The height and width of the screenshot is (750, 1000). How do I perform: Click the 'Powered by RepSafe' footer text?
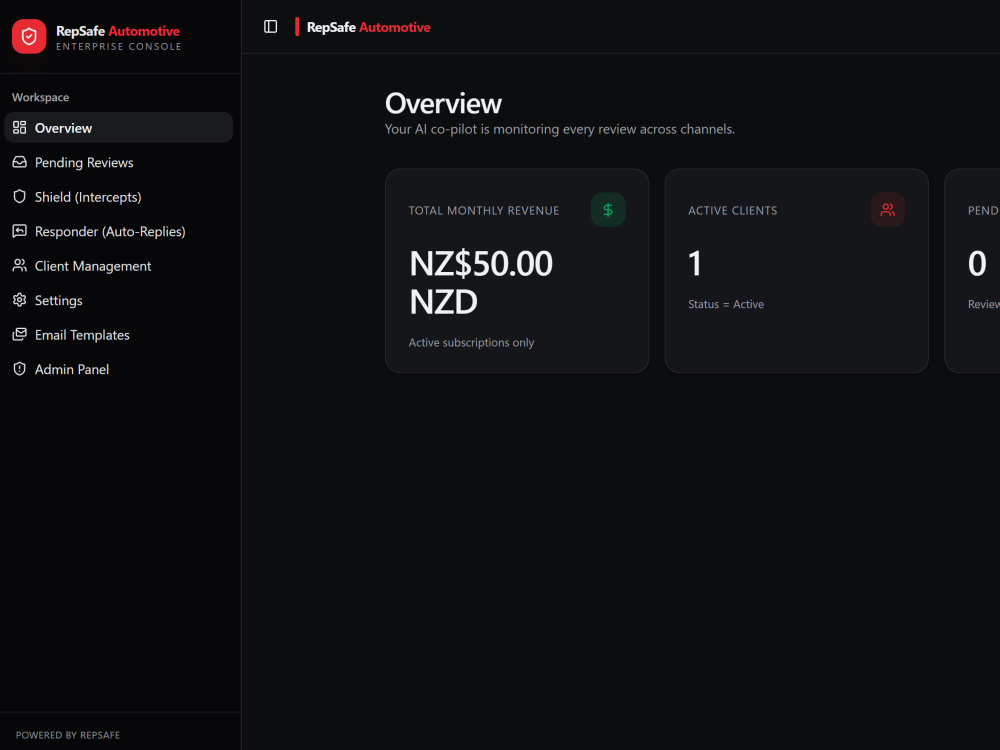pos(68,735)
